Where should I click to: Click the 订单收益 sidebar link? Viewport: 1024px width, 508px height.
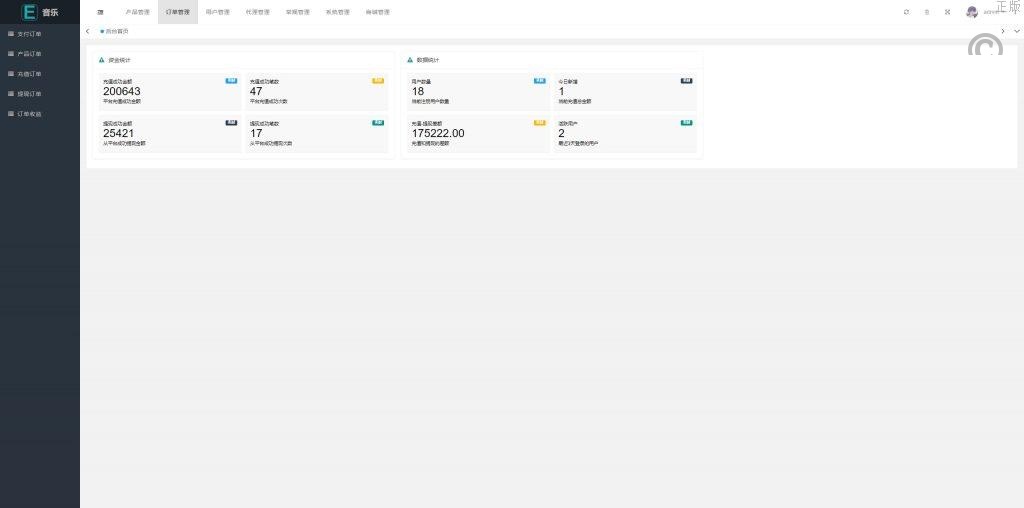click(x=29, y=114)
